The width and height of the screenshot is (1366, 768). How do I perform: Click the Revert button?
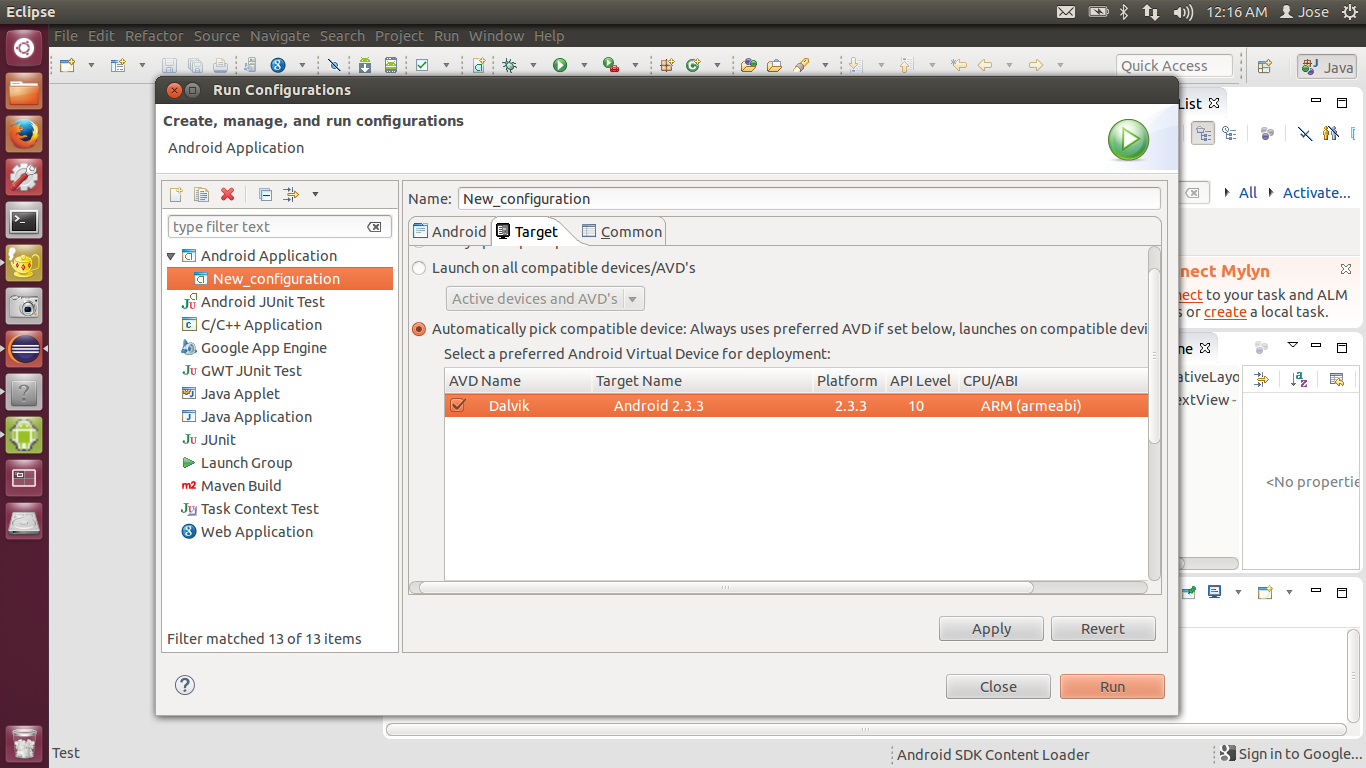click(x=1103, y=629)
